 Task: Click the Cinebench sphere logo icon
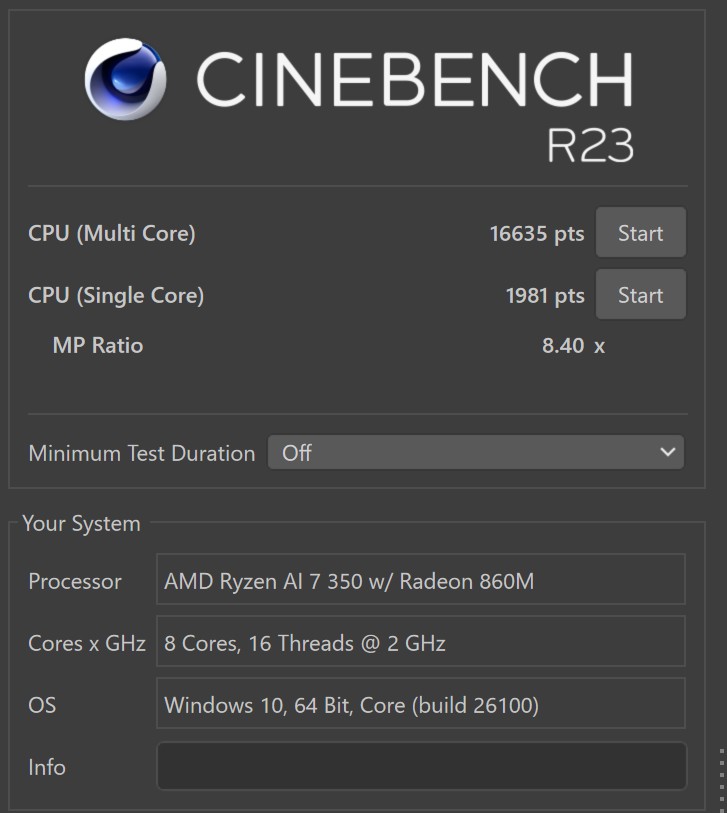(125, 79)
